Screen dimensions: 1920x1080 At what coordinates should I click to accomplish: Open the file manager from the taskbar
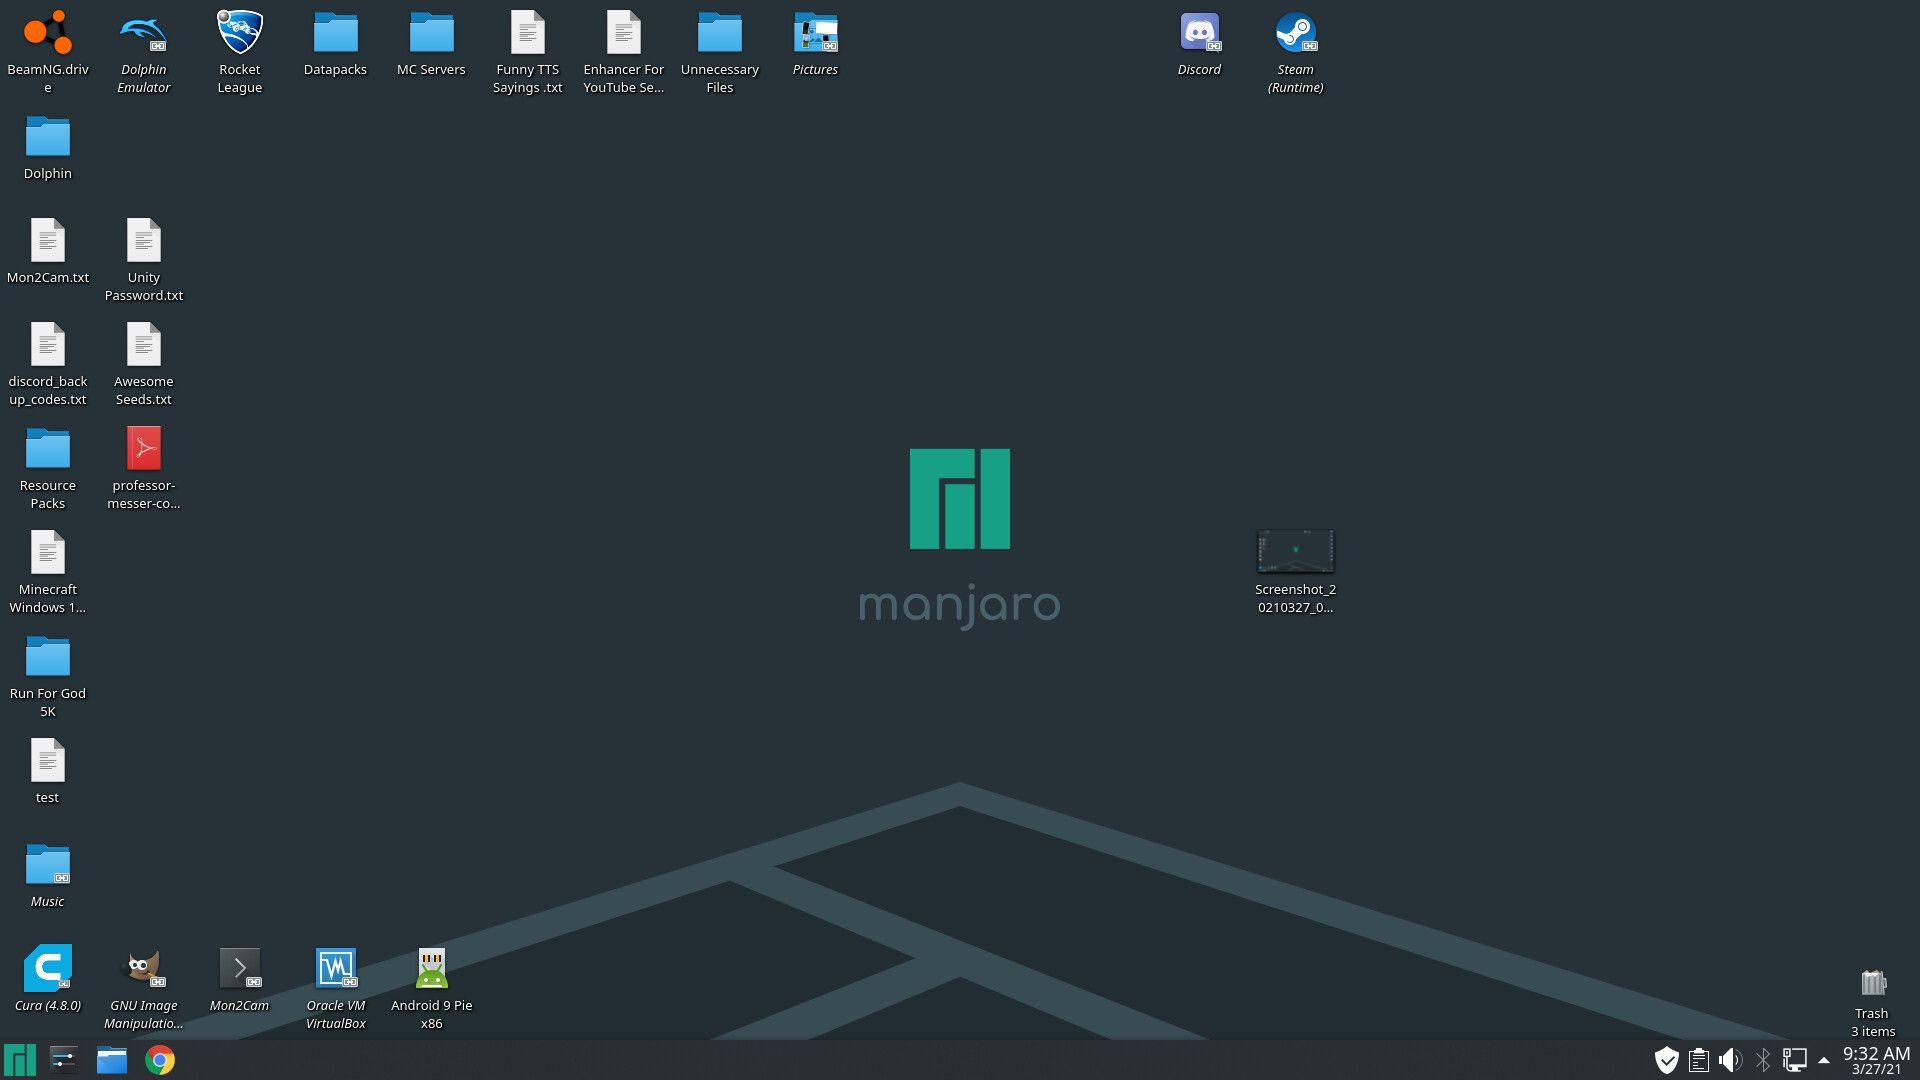click(112, 1060)
